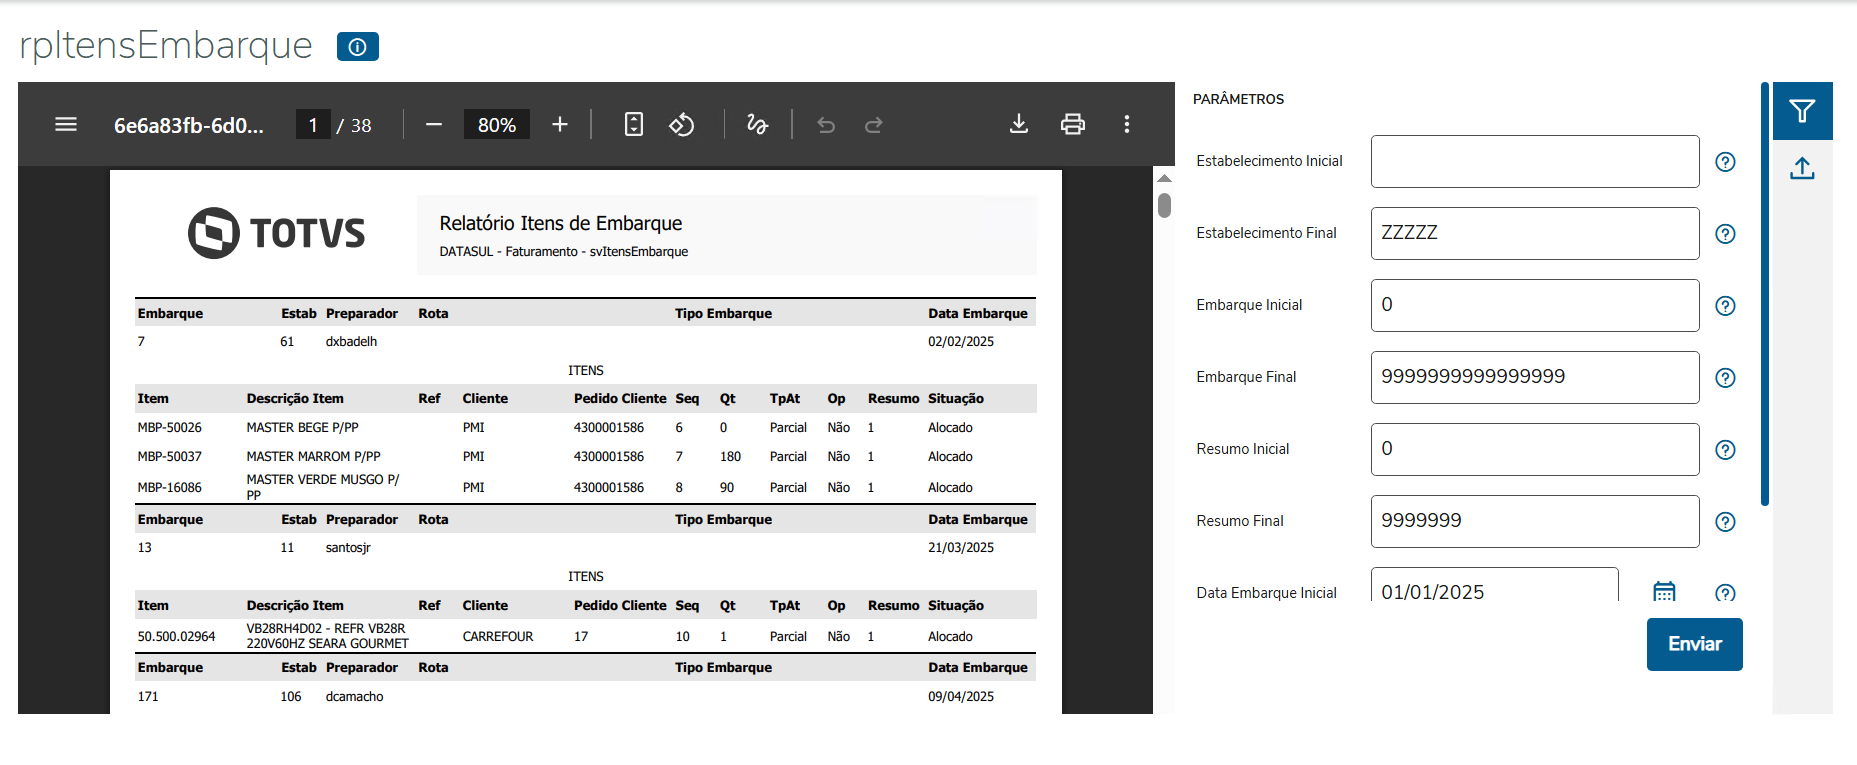Show help for Resumo Final

click(x=1725, y=522)
